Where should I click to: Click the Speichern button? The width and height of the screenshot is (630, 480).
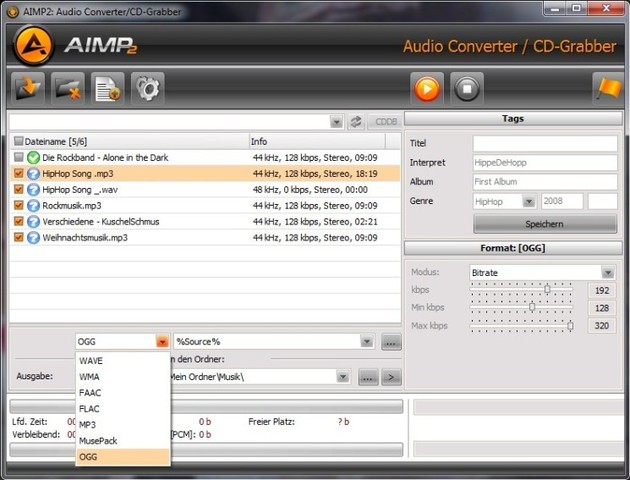pyautogui.click(x=544, y=224)
